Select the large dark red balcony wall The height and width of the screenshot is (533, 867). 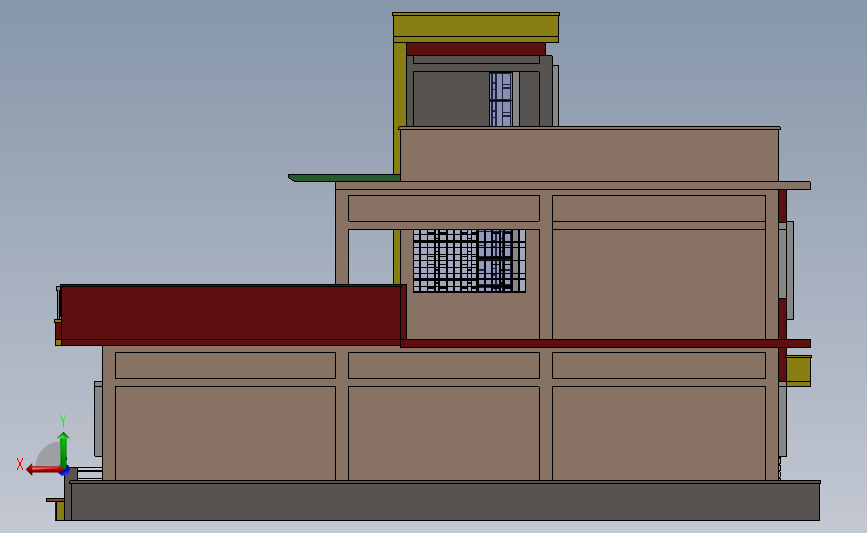231,315
